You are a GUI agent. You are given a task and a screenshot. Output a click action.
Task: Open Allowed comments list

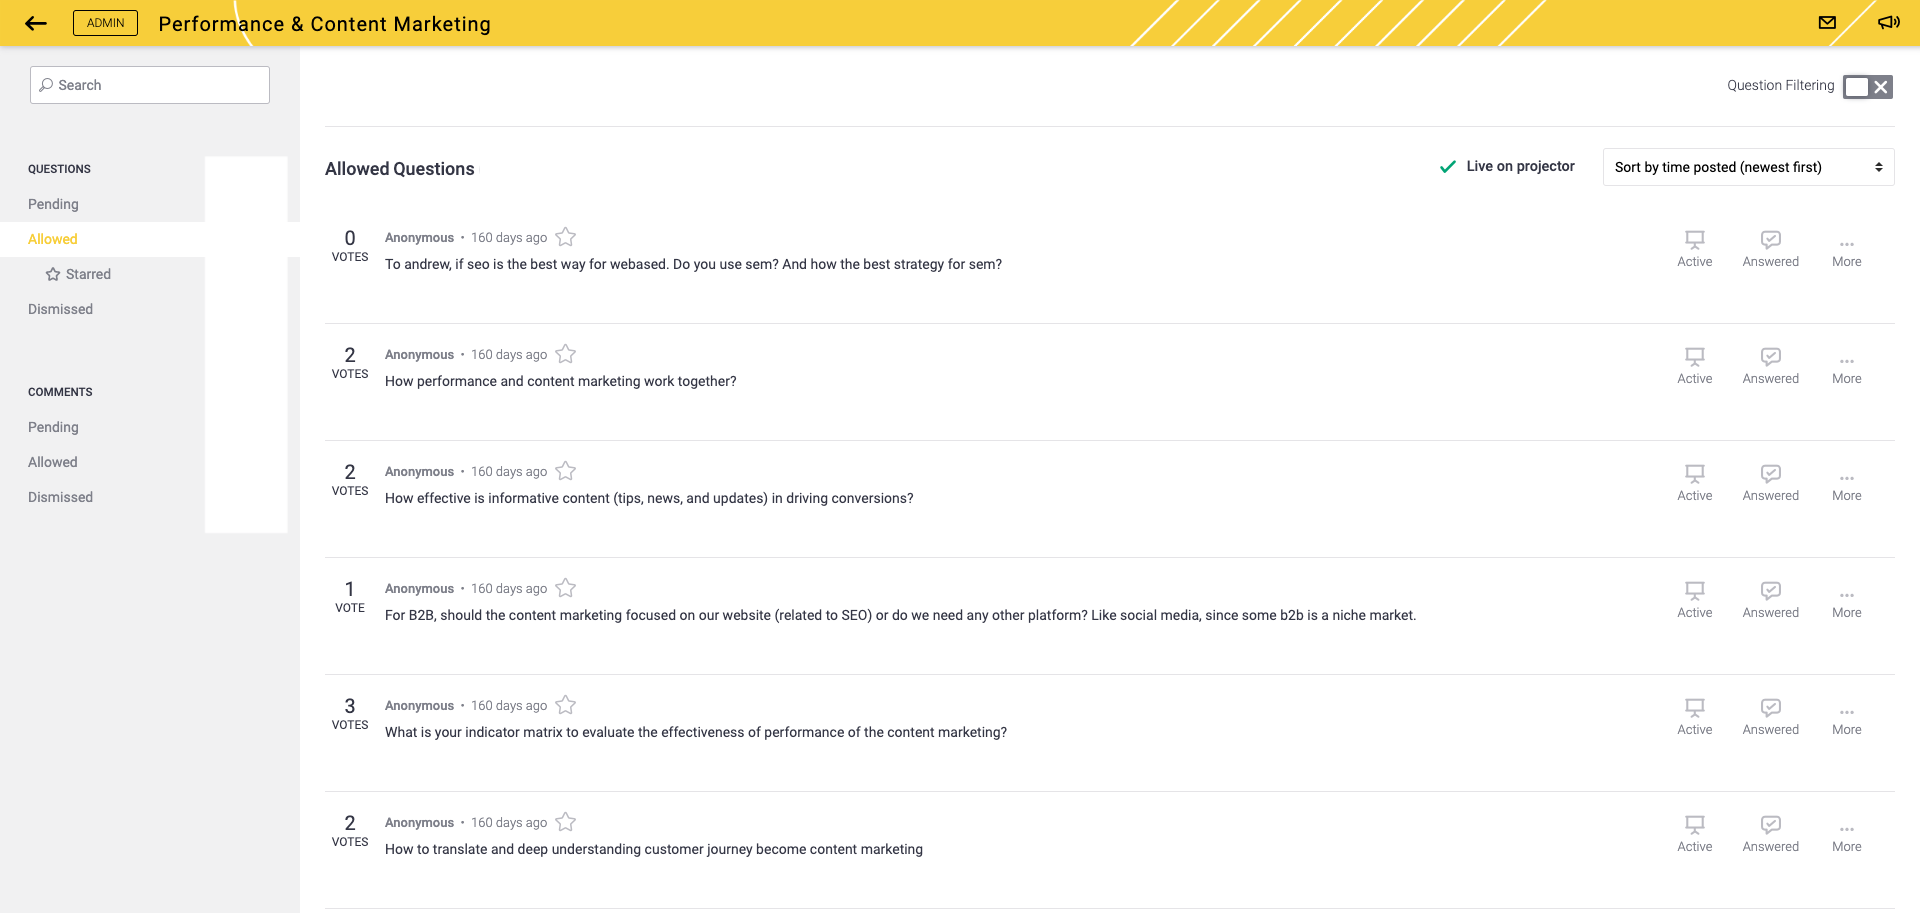click(x=53, y=462)
